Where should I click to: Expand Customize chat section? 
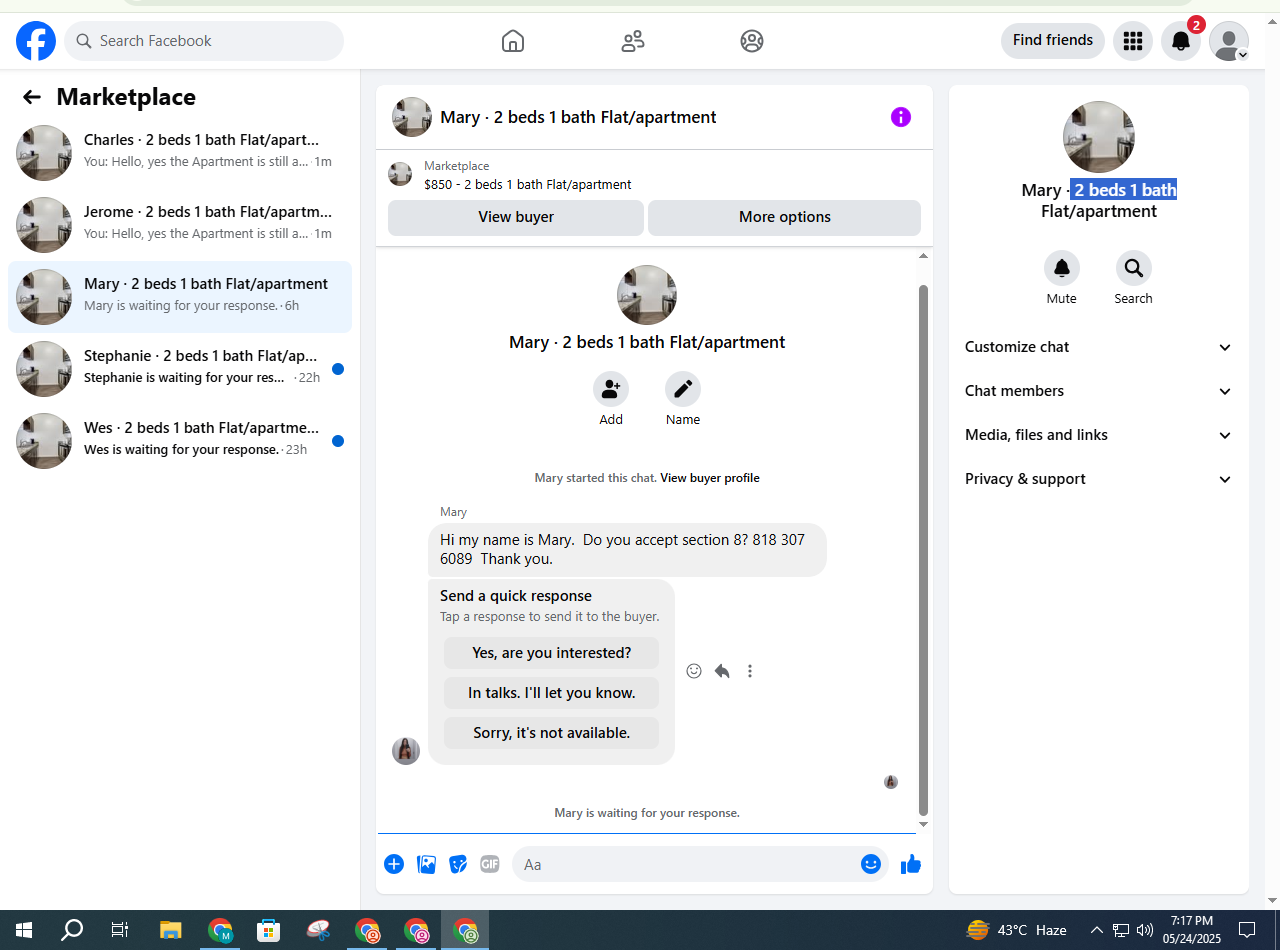click(1099, 347)
